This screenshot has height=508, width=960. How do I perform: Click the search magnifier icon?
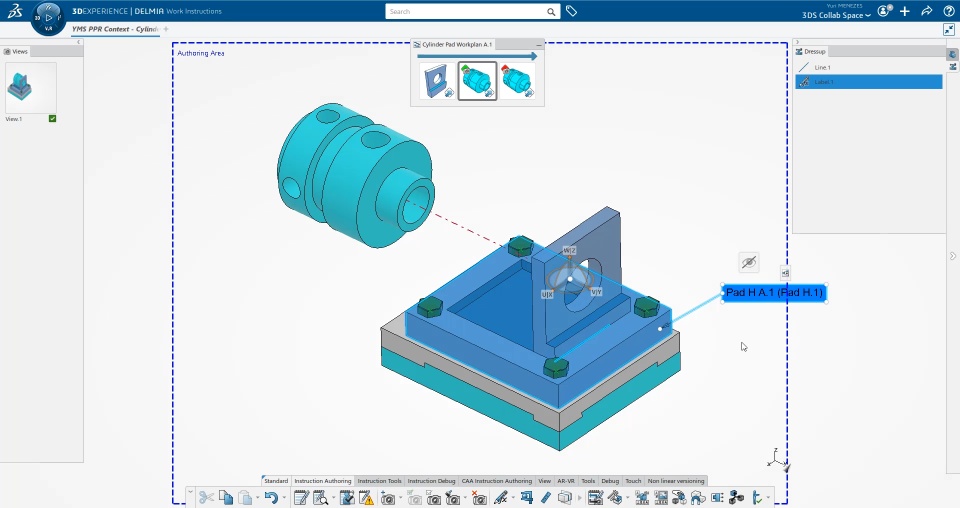551,12
